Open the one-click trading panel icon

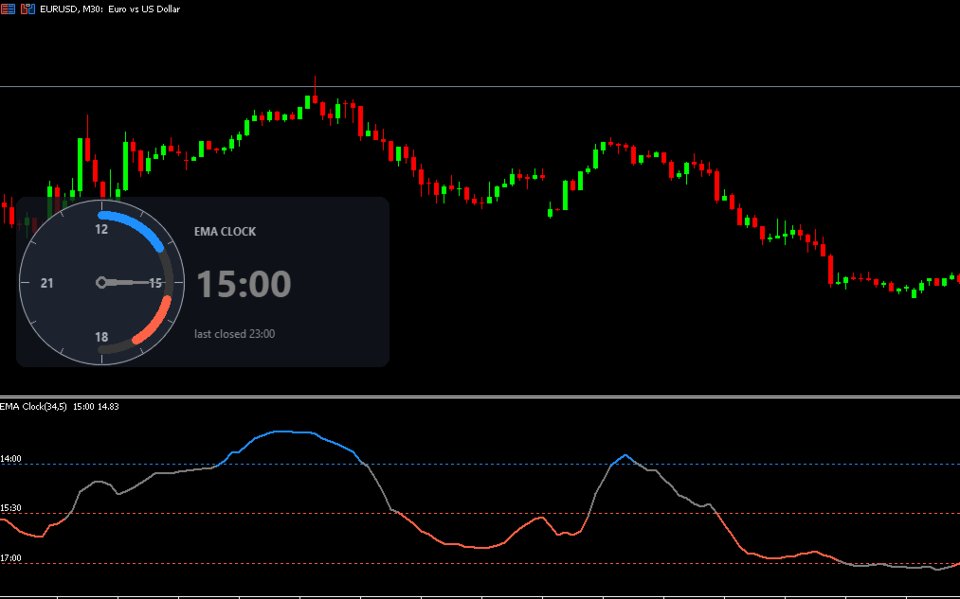[8, 9]
